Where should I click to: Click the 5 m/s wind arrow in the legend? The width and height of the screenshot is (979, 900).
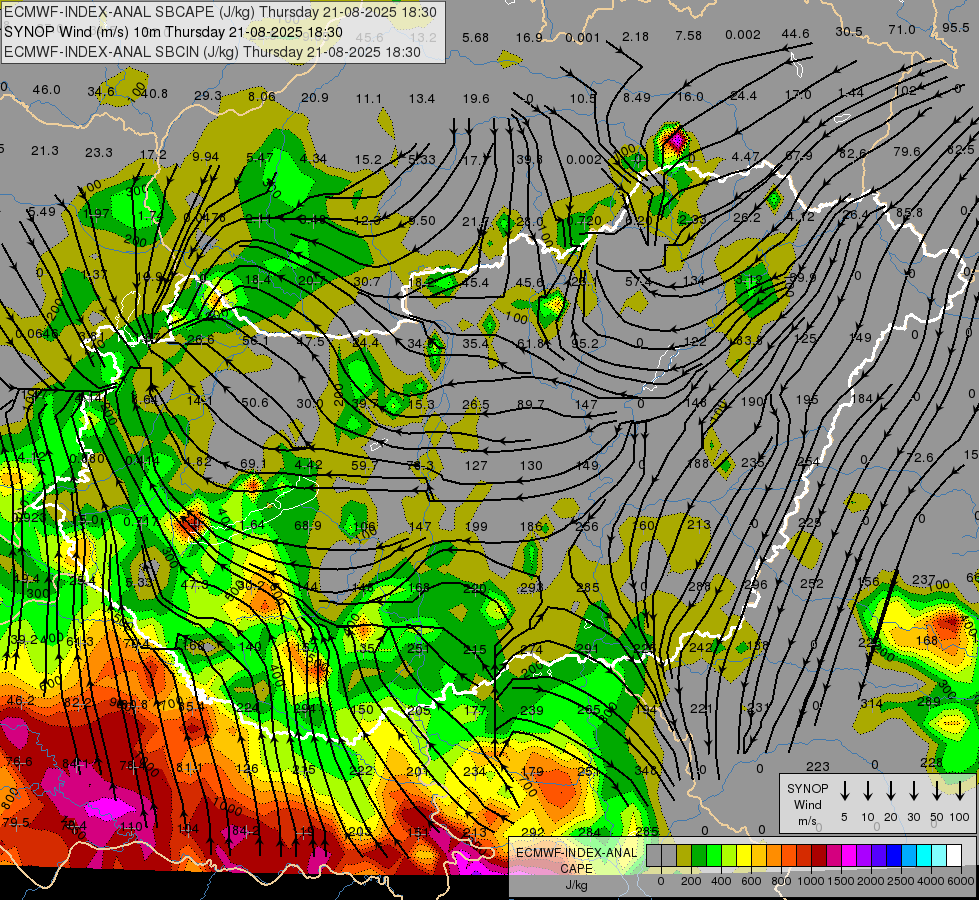point(844,790)
